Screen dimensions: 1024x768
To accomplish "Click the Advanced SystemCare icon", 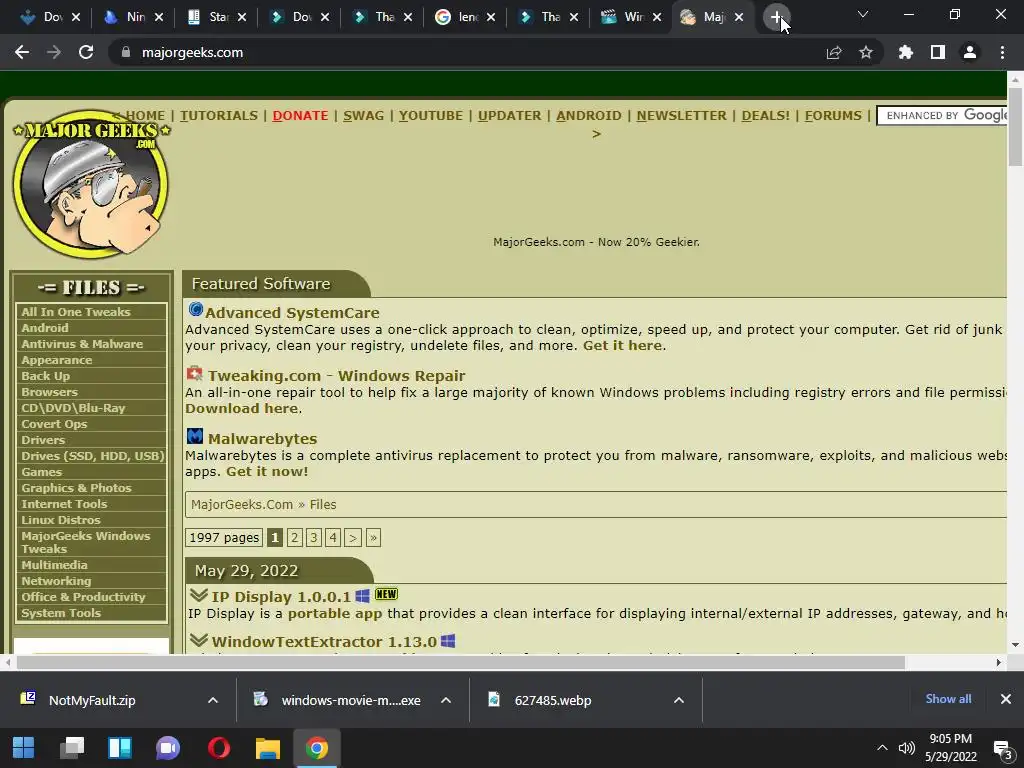I will (195, 309).
